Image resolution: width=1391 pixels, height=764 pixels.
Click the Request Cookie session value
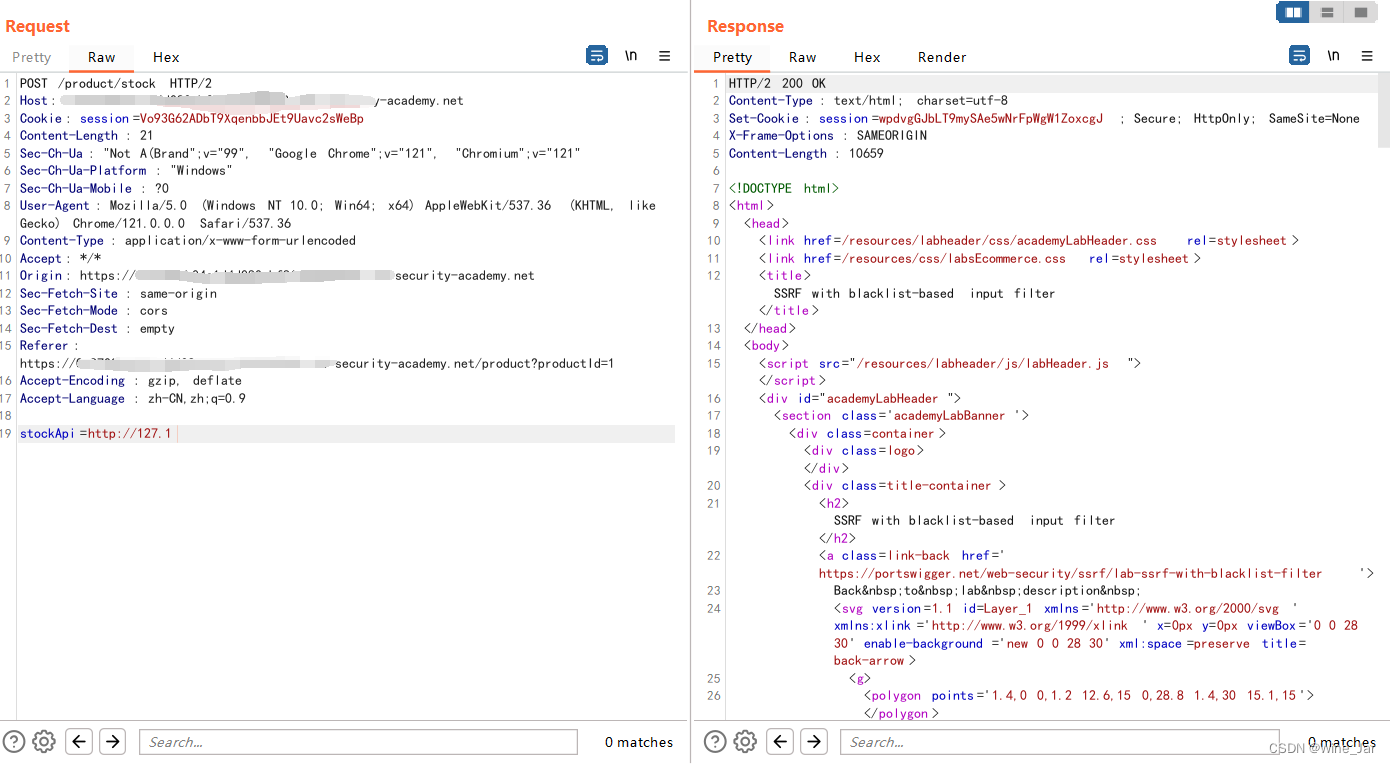click(250, 119)
